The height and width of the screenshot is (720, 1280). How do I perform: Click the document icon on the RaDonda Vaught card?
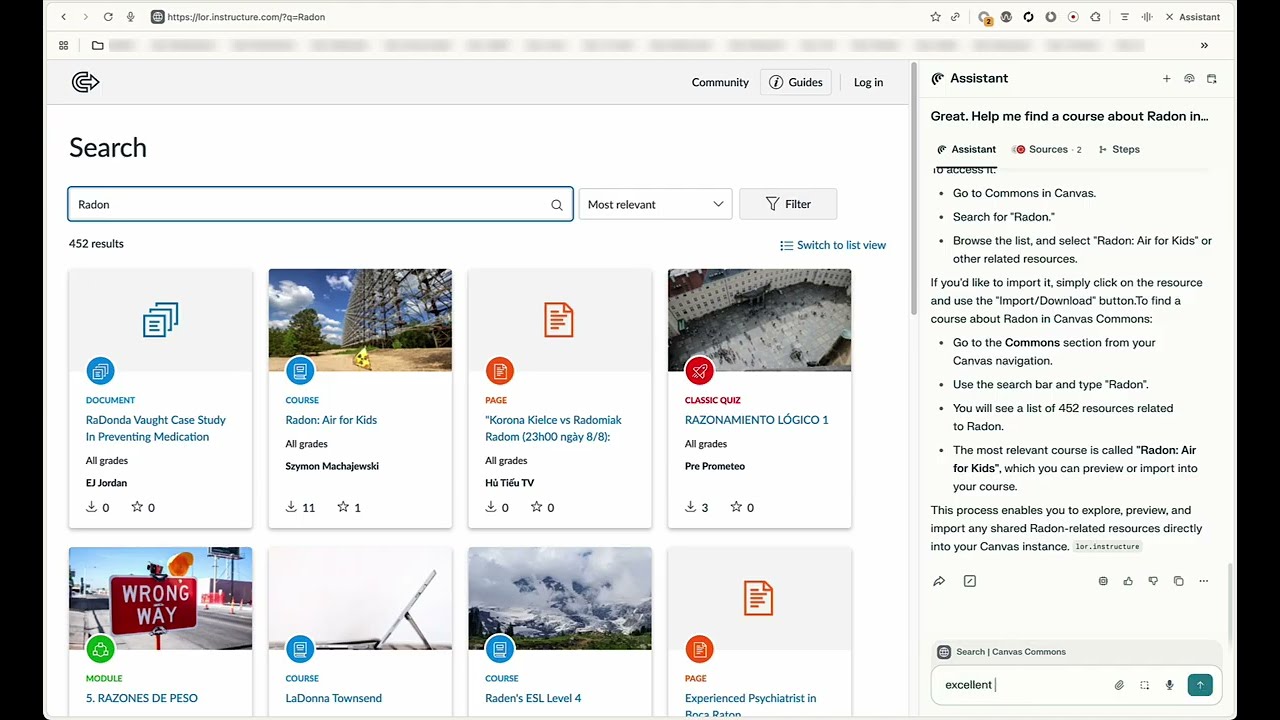[160, 320]
